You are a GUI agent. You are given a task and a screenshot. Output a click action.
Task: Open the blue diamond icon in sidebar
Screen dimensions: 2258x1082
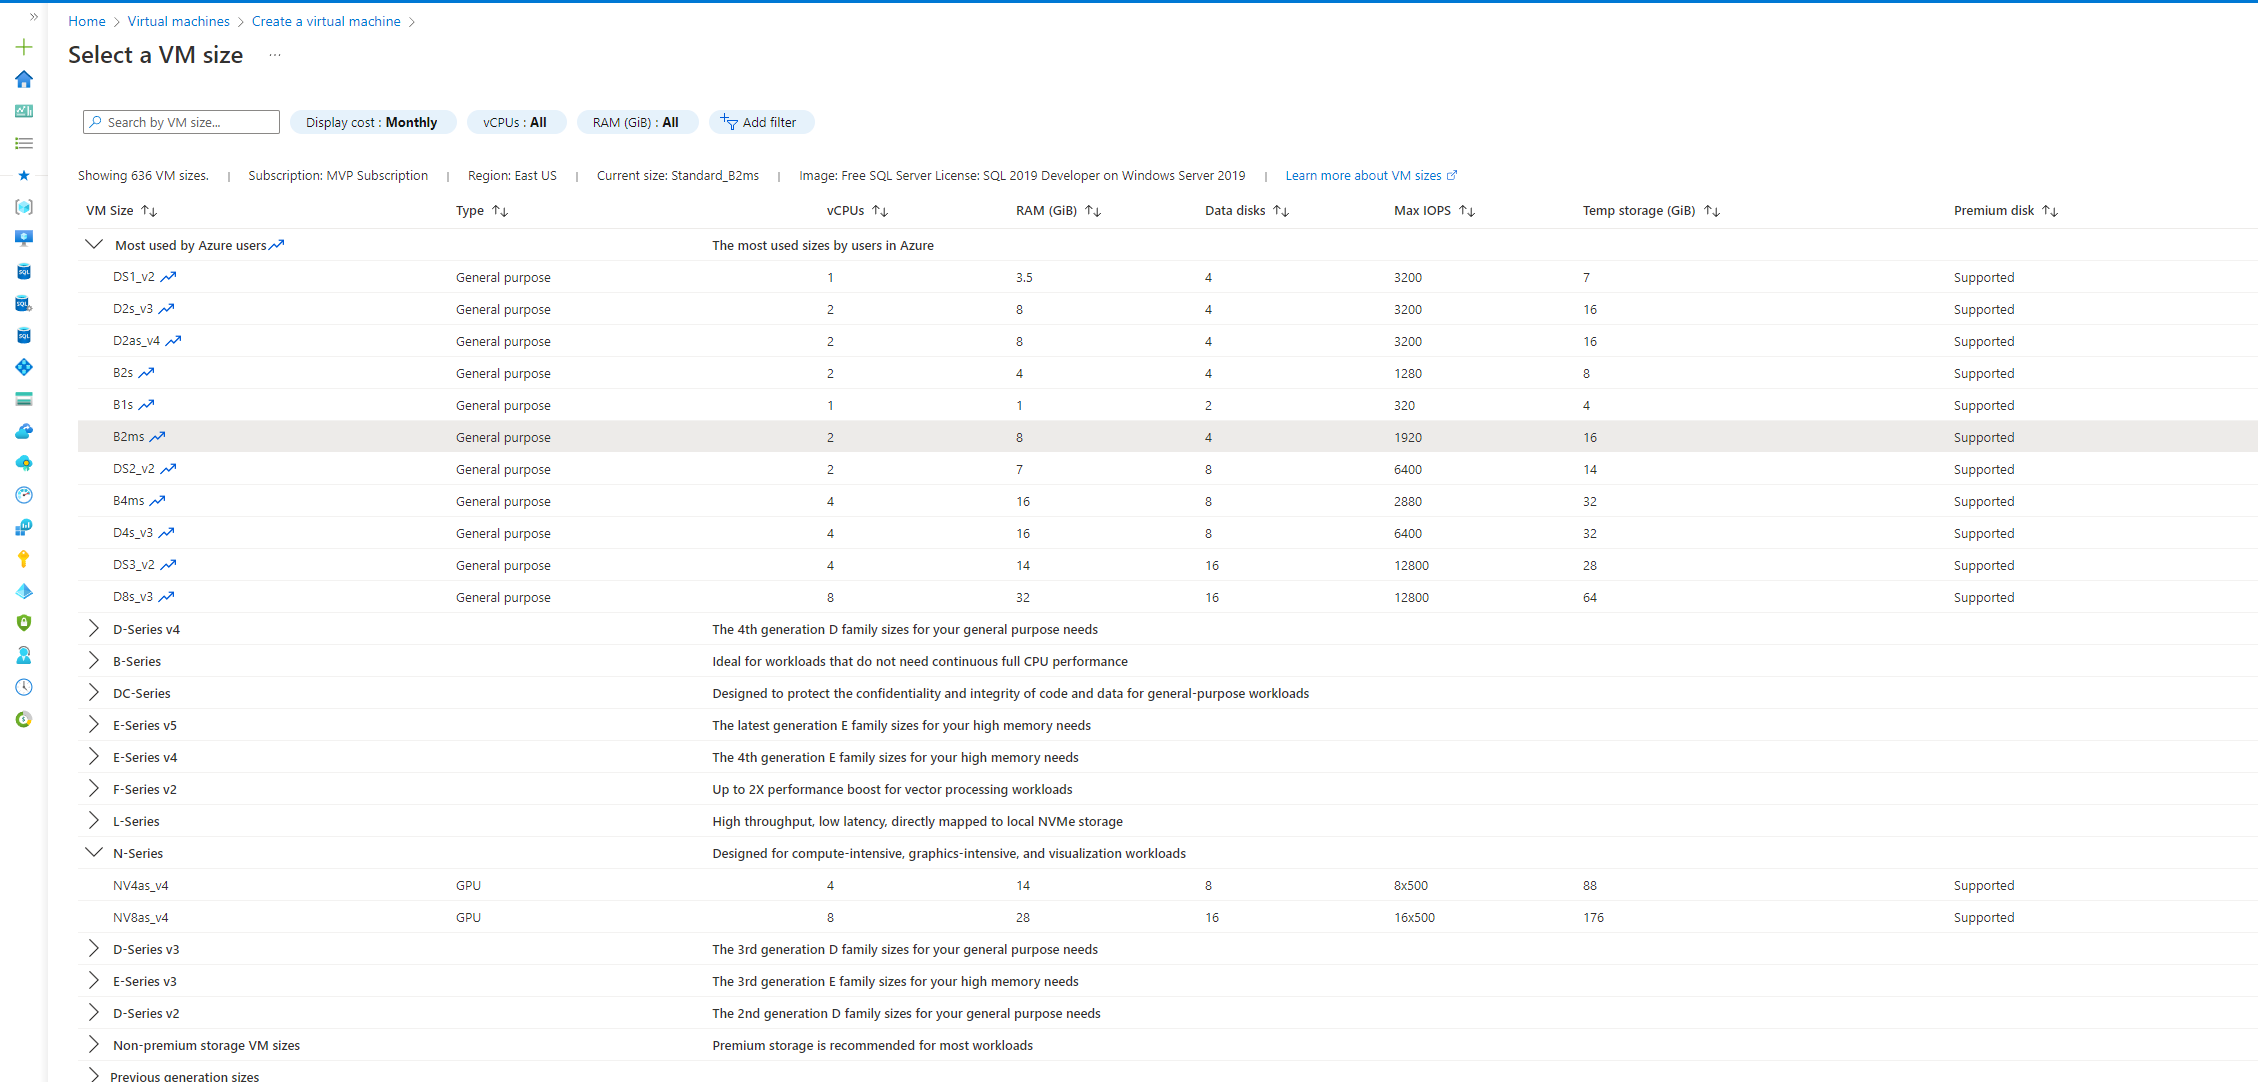tap(24, 367)
